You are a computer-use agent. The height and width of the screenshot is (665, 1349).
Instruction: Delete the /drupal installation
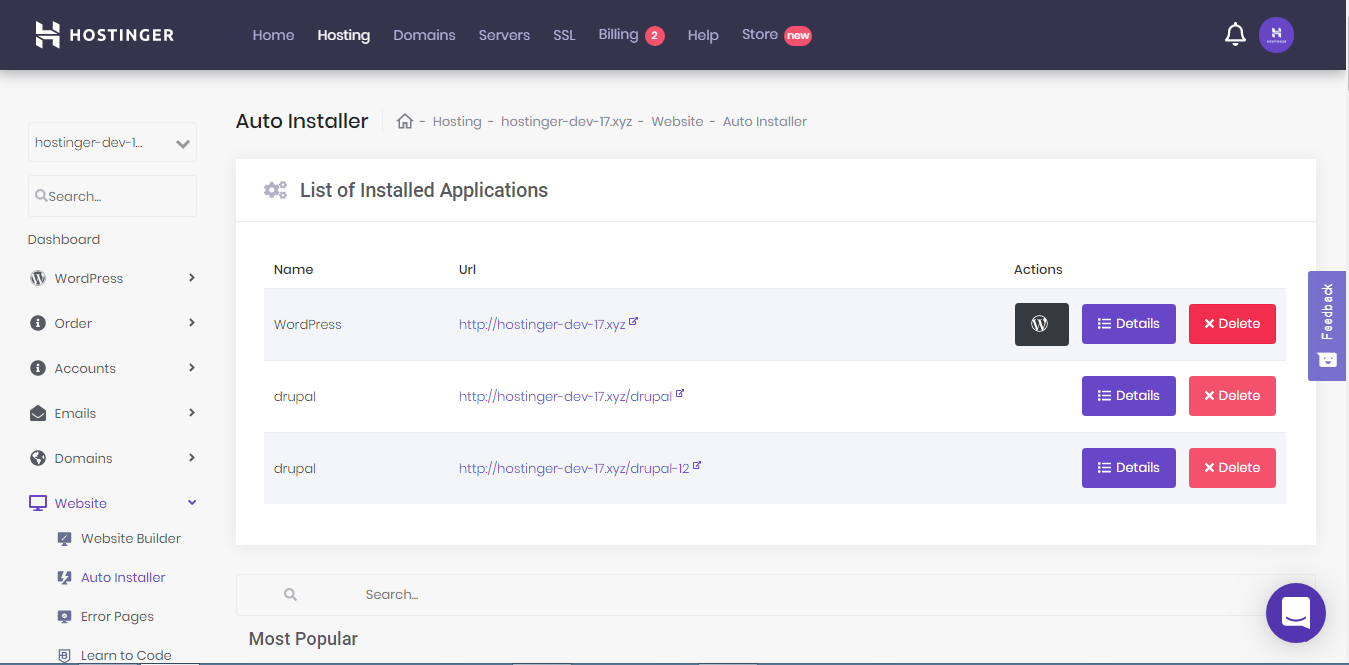tap(1232, 396)
